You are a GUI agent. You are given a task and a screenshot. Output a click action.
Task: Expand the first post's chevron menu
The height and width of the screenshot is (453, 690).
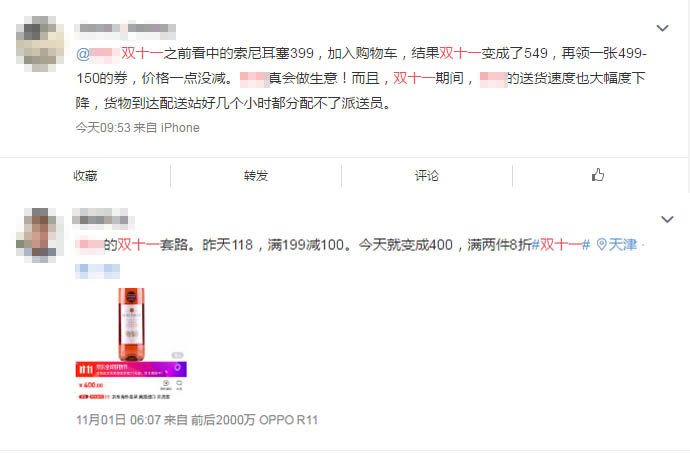662,28
